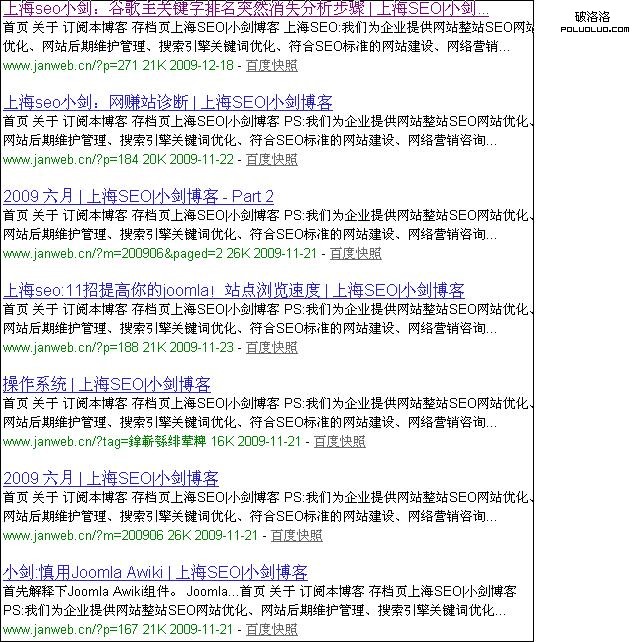Open 百度快照 for www.janweb.cn/?m=200906 26K result
The image size is (640, 642).
click(x=296, y=536)
